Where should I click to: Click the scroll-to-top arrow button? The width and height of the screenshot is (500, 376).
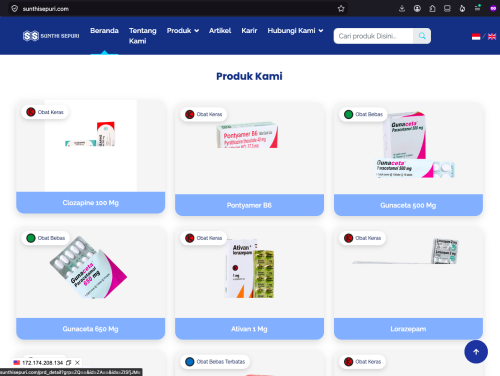pyautogui.click(x=476, y=352)
